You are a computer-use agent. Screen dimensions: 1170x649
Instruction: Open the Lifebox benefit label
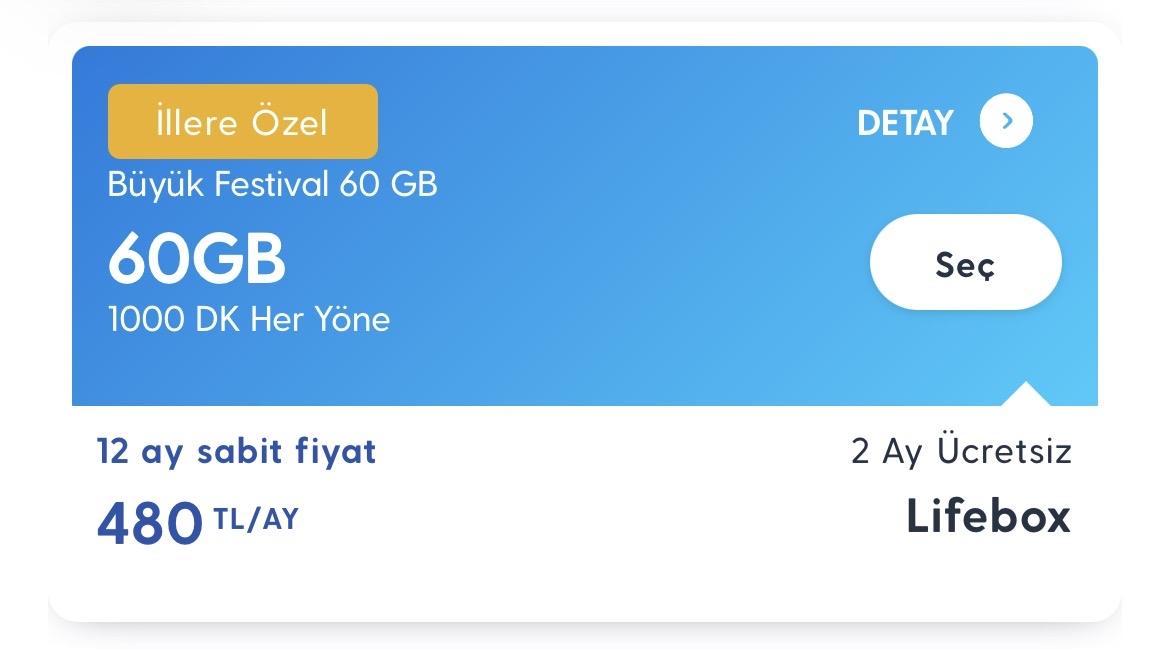click(x=989, y=516)
